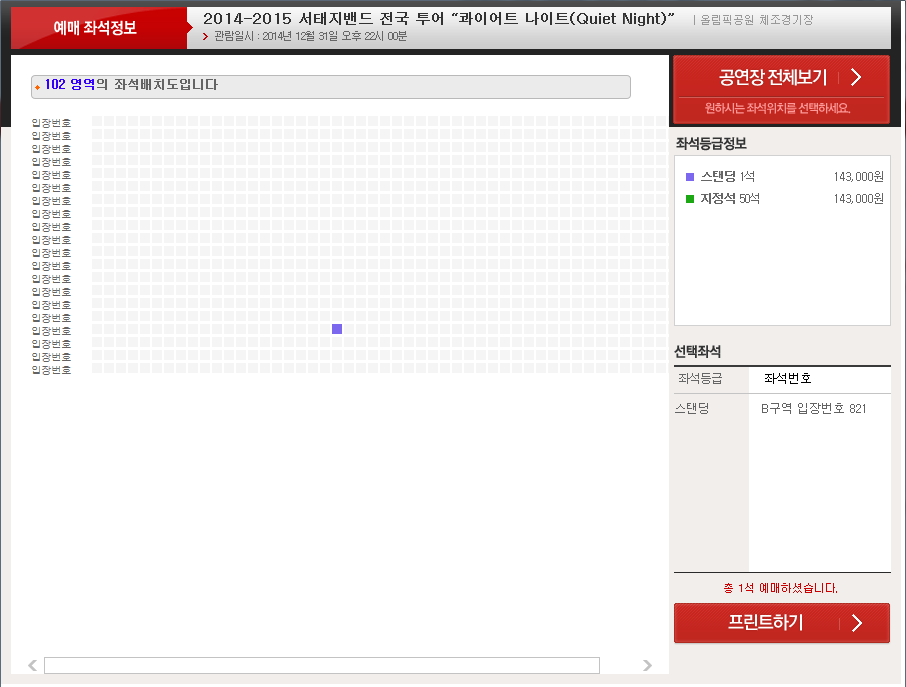906x687 pixels.
Task: Click the purple selected seat in the grid
Action: pyautogui.click(x=337, y=329)
